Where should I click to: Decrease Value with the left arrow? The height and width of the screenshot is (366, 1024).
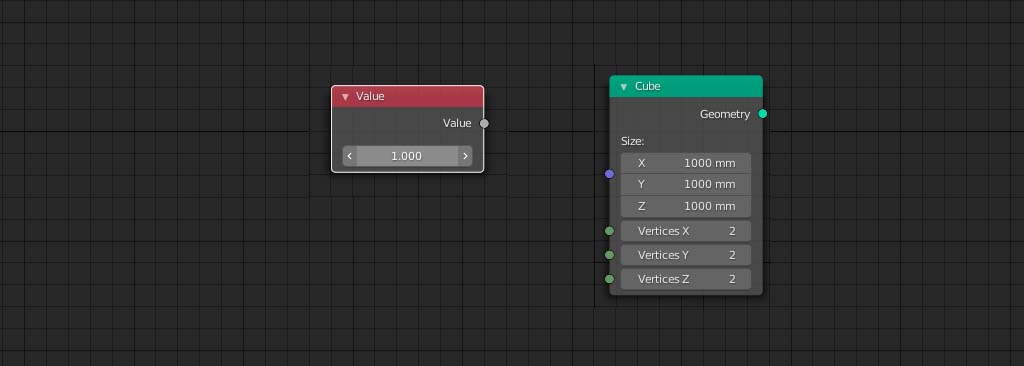350,156
